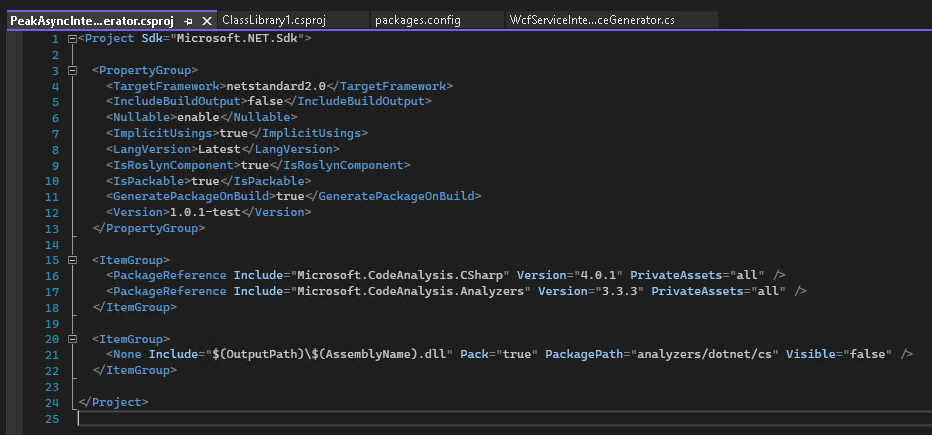Click the Pack "true" attribute value
This screenshot has width=932, height=435.
[x=515, y=354]
